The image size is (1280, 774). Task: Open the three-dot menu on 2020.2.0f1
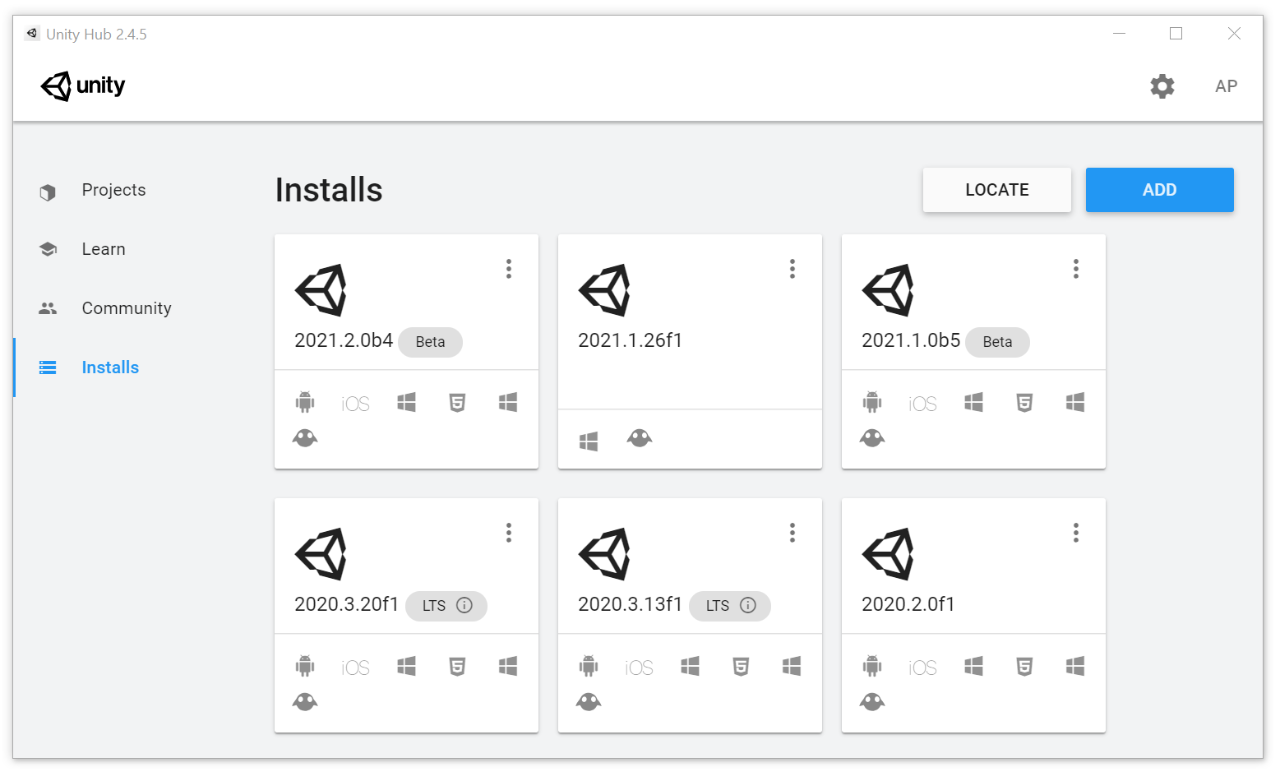point(1075,532)
